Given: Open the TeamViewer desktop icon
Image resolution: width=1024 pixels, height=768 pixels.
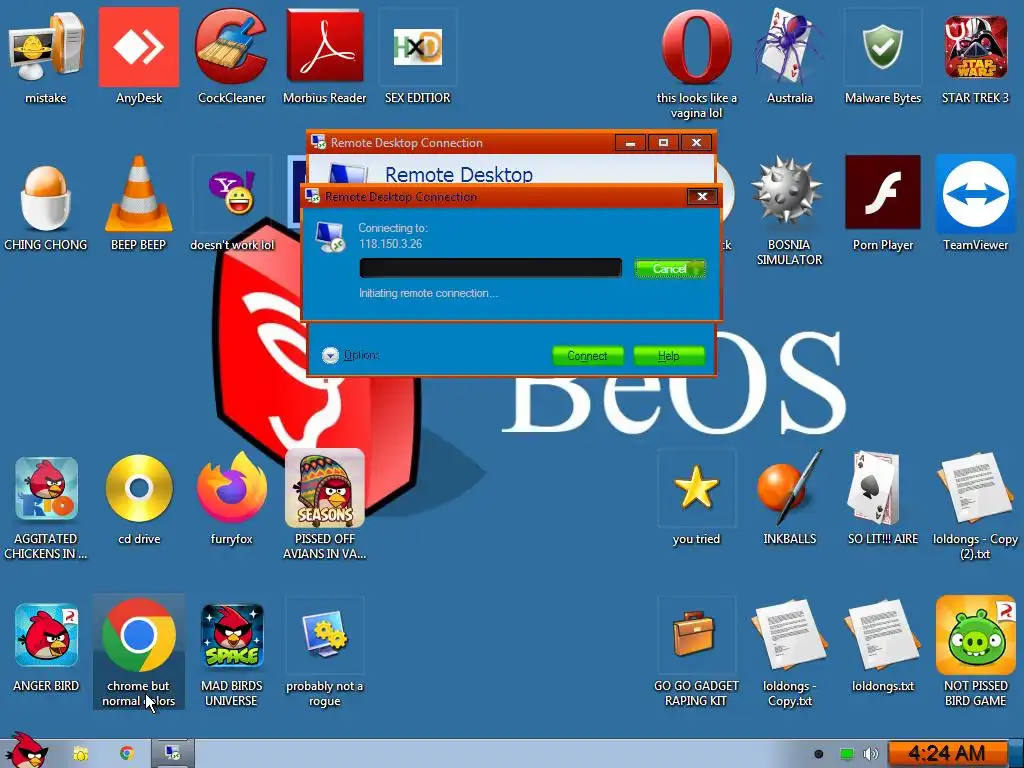Looking at the screenshot, I should coord(975,204).
